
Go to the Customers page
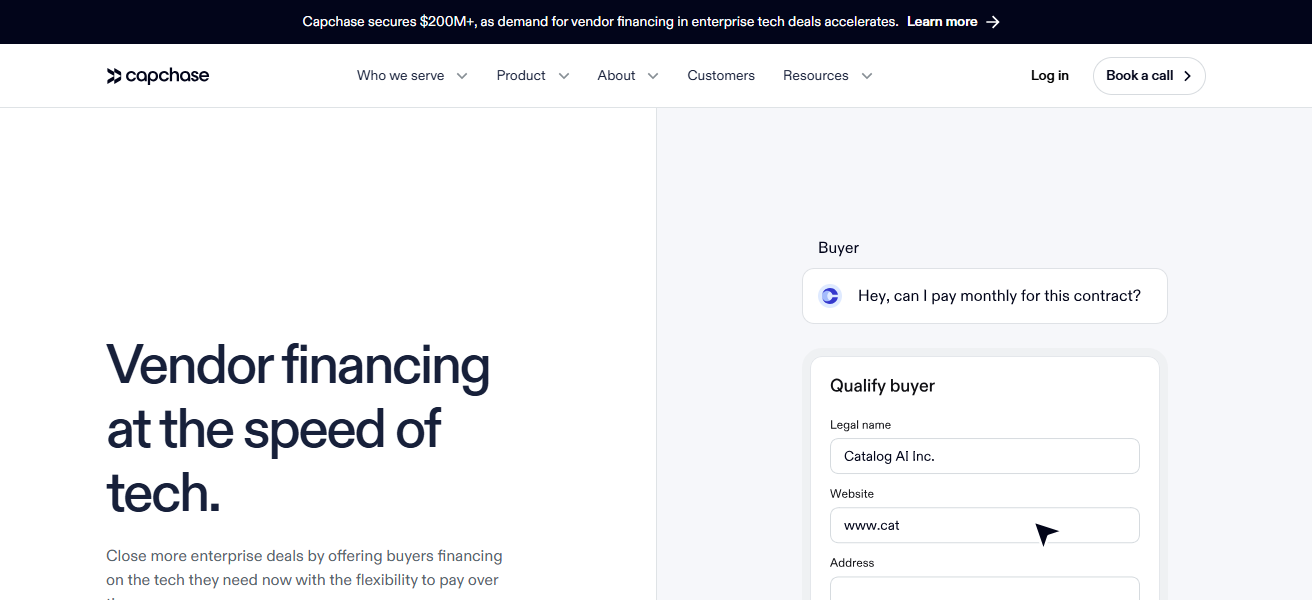721,76
